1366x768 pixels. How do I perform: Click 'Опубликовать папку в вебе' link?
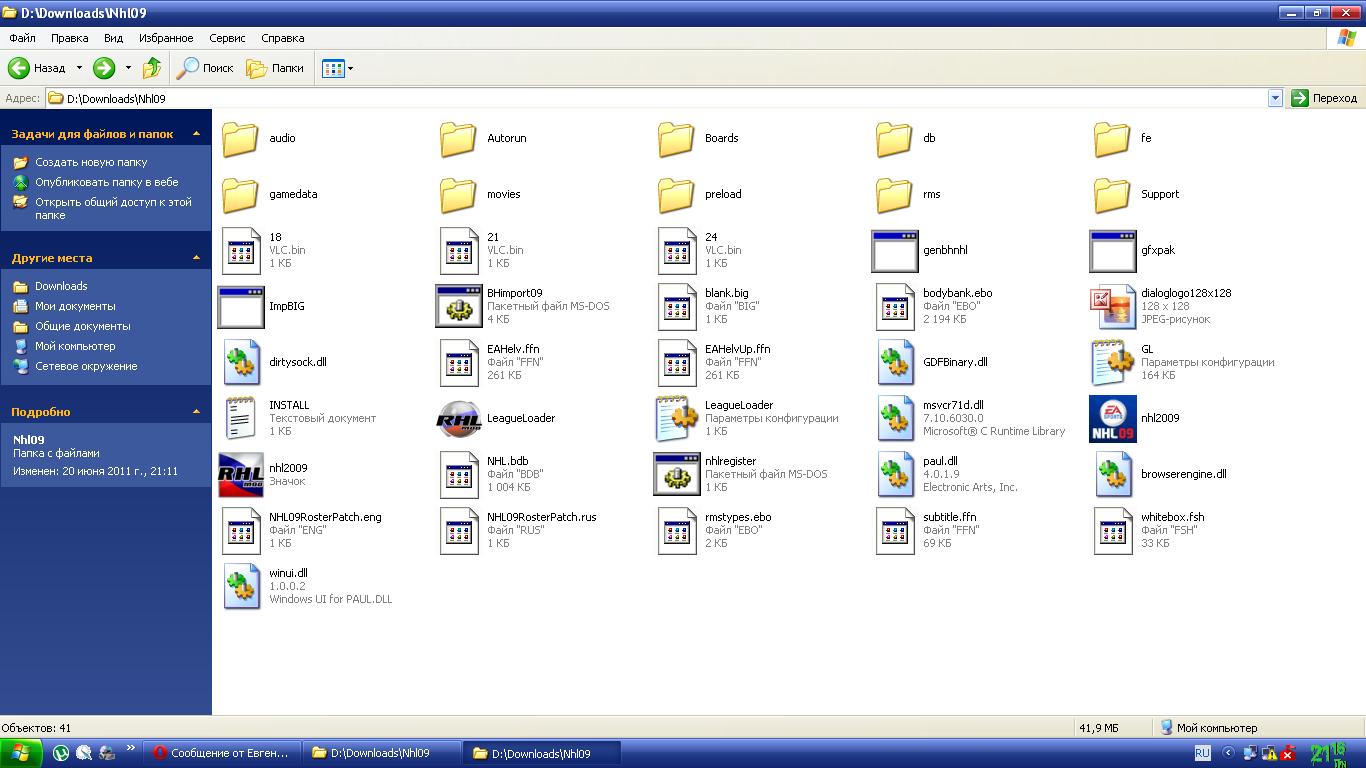pyautogui.click(x=106, y=182)
